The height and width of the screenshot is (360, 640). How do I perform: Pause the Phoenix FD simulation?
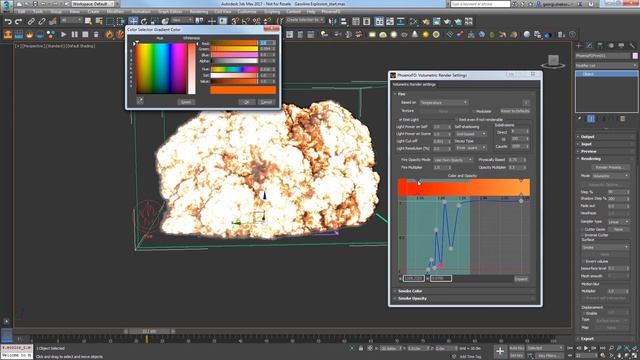(74, 35)
